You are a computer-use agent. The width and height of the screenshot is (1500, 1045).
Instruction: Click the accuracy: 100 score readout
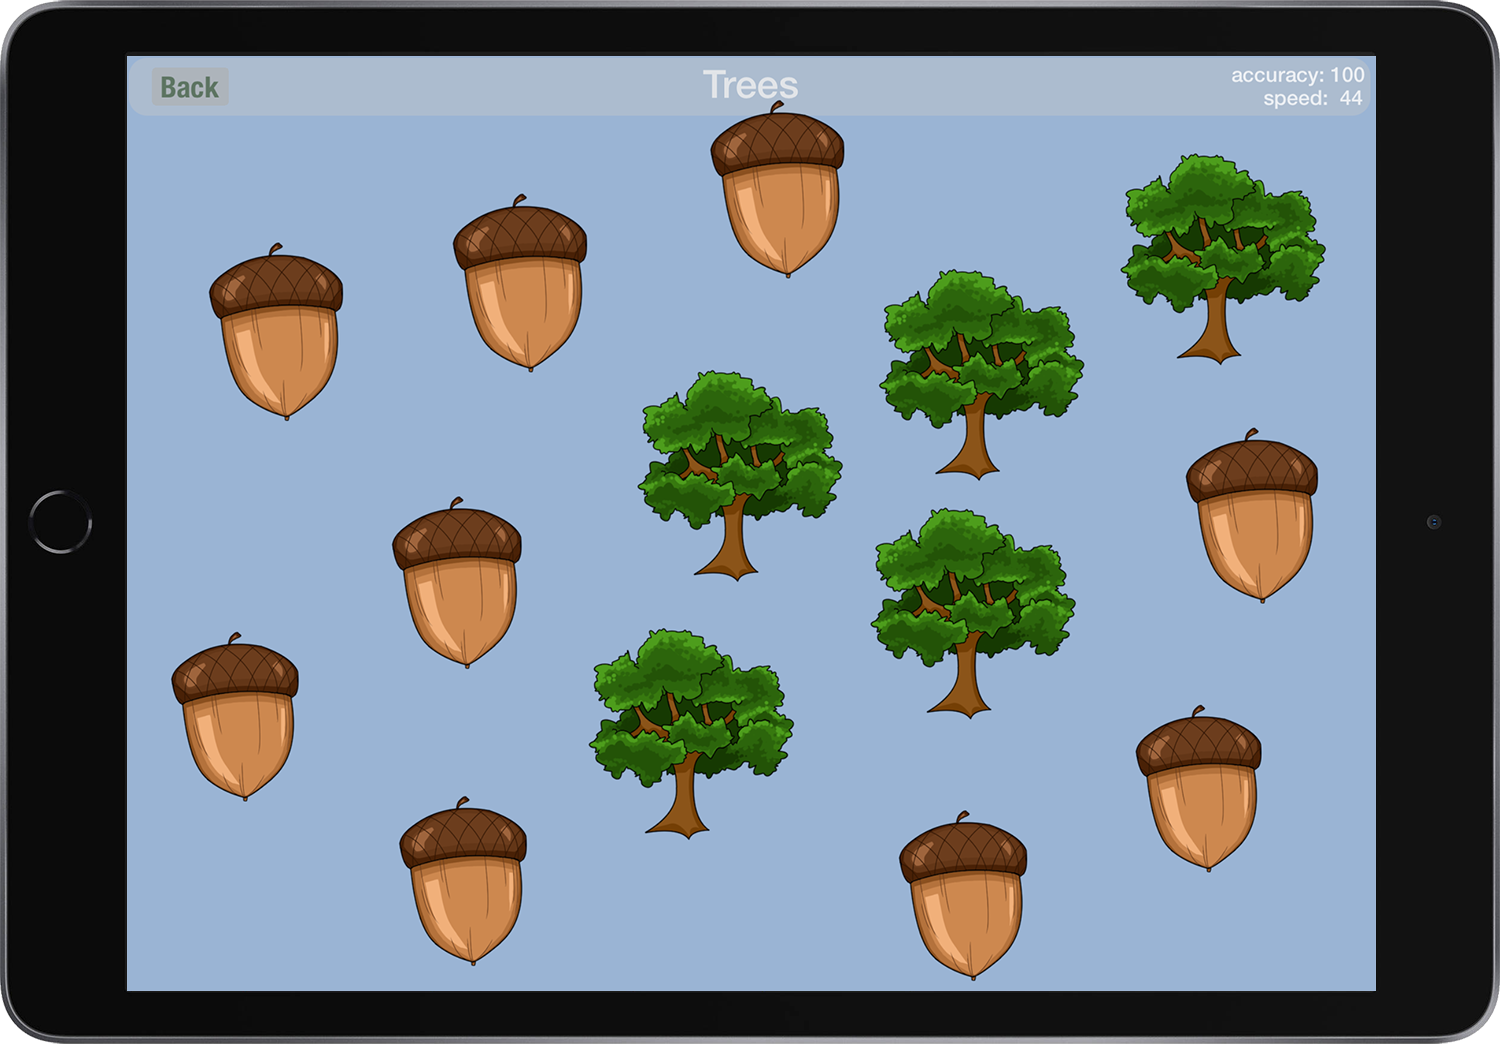(x=1297, y=75)
